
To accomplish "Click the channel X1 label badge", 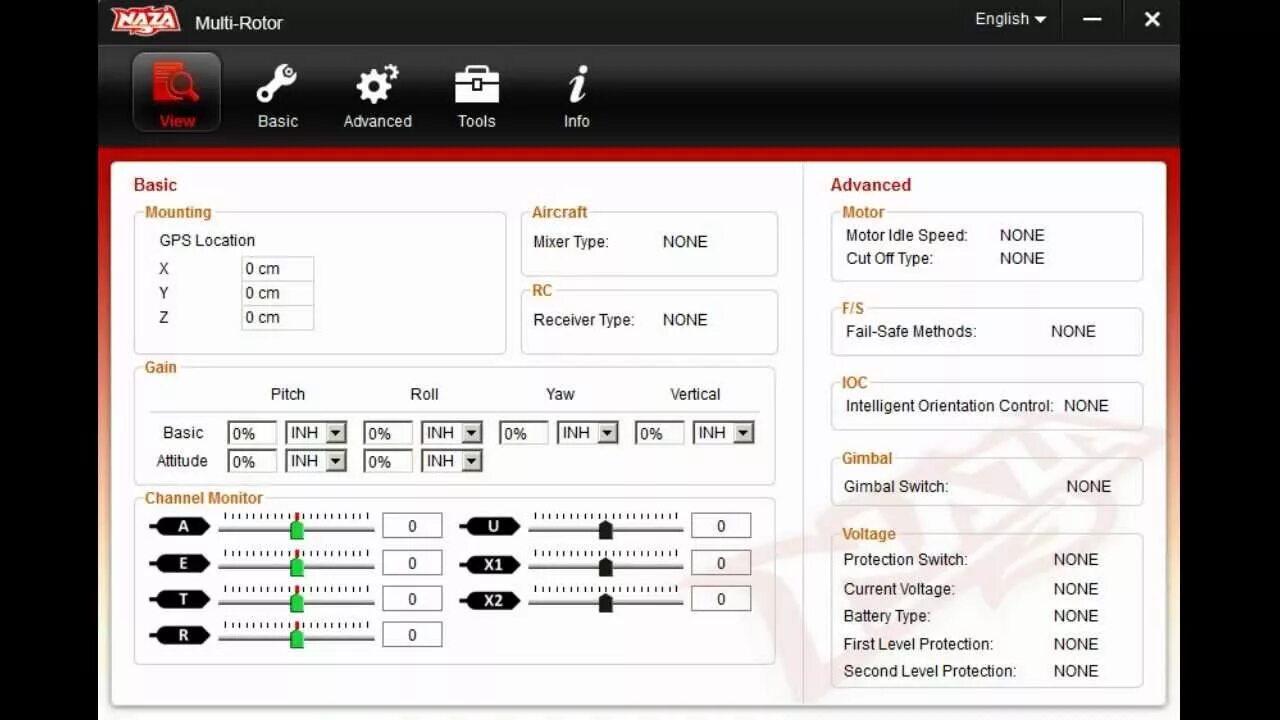I will coord(491,565).
